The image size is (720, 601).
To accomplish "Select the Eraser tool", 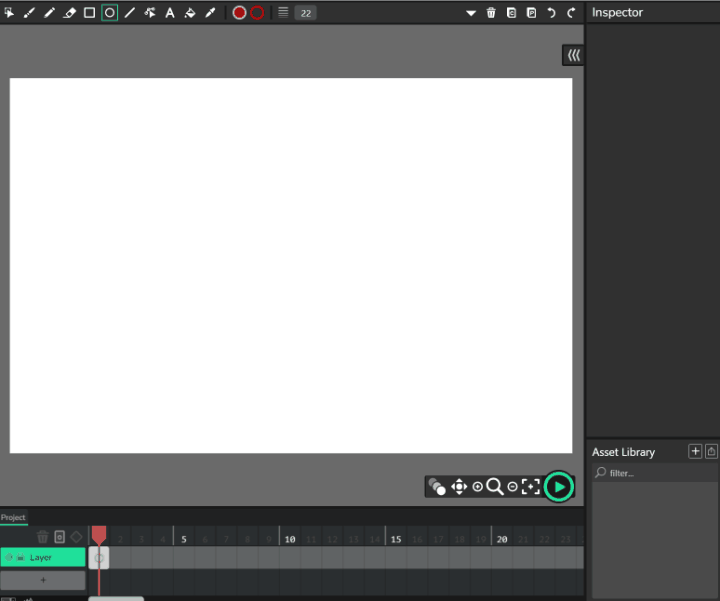I will point(69,13).
